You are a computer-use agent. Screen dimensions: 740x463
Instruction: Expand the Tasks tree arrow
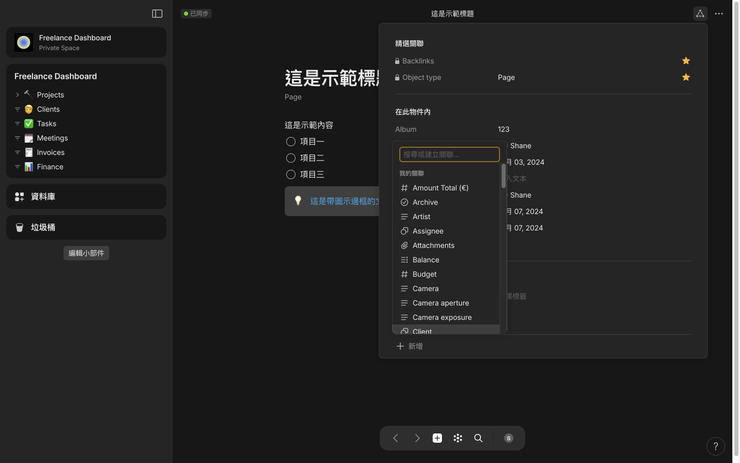point(17,124)
